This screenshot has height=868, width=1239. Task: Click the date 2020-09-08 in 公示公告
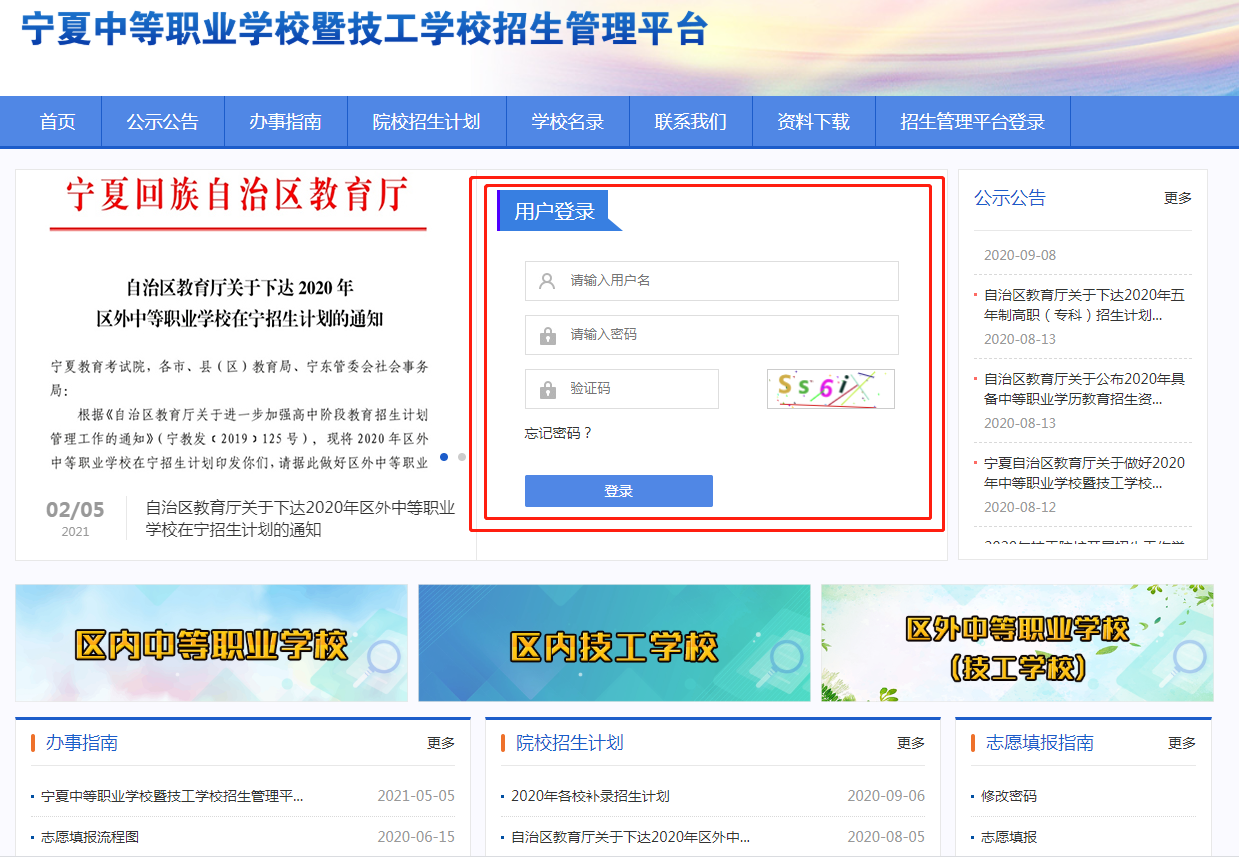(1020, 255)
